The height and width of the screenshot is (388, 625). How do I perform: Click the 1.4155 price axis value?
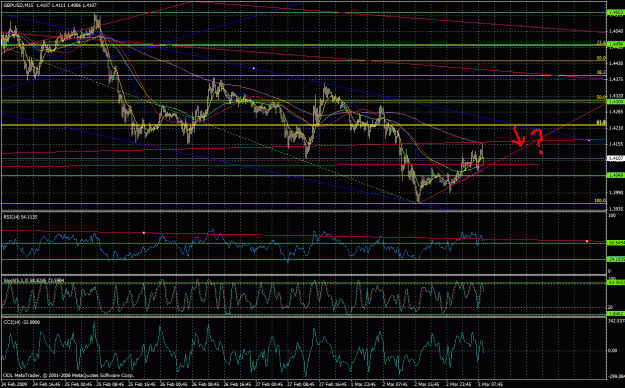[616, 144]
